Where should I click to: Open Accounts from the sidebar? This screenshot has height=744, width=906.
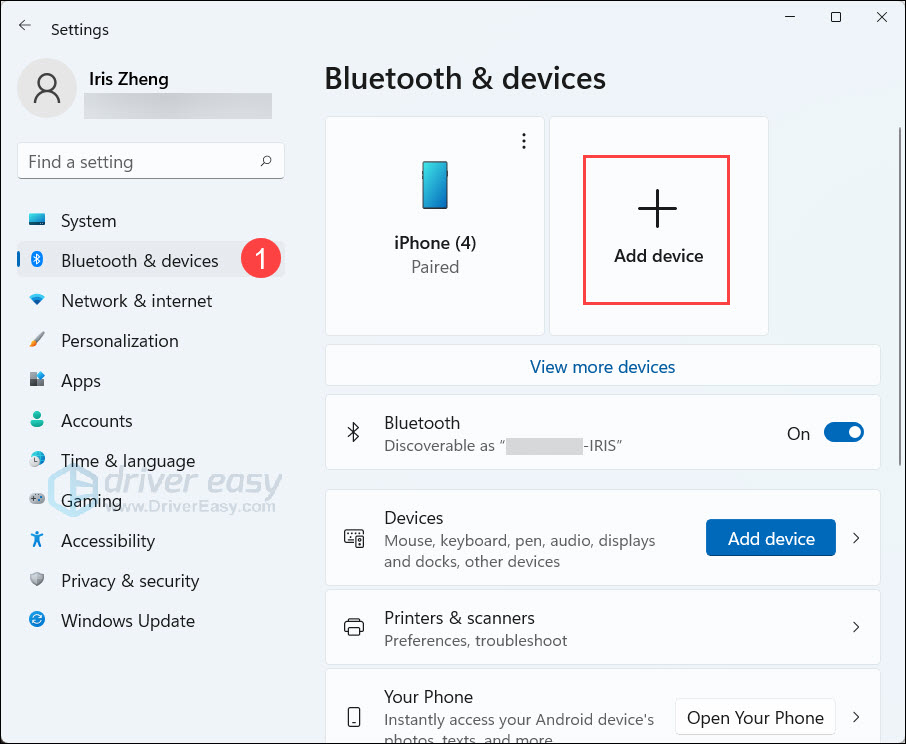coord(96,421)
